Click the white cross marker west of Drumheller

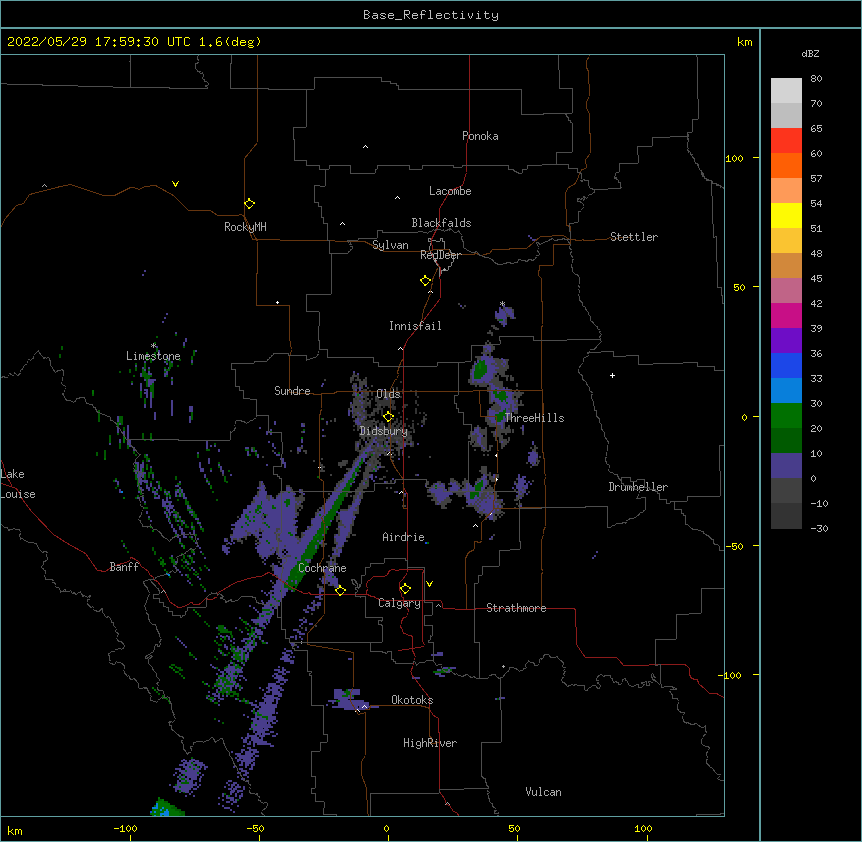click(x=612, y=375)
